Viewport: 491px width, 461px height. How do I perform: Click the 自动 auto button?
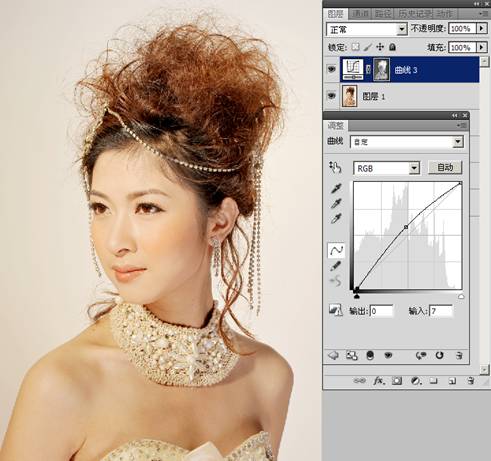(x=445, y=167)
